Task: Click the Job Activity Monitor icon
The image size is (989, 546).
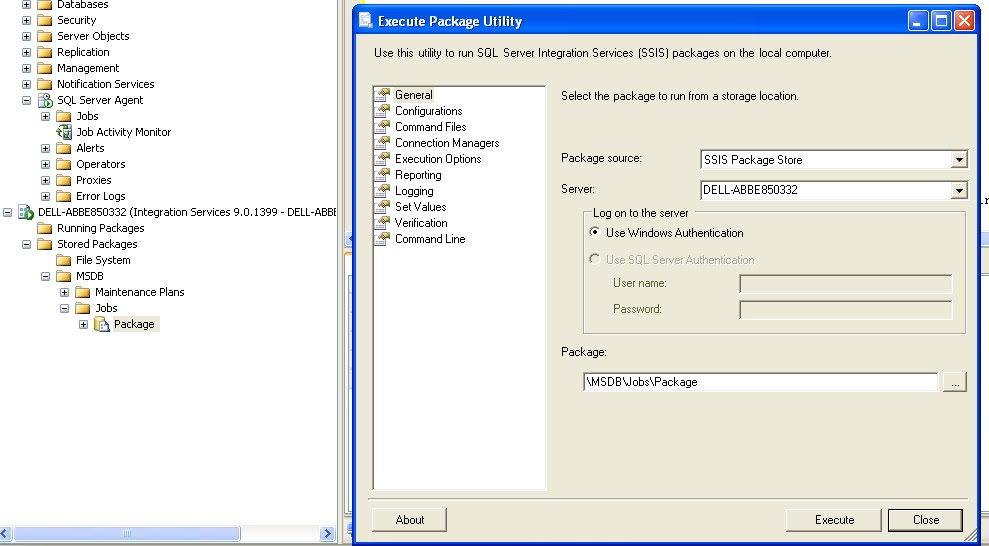Action: click(x=64, y=132)
